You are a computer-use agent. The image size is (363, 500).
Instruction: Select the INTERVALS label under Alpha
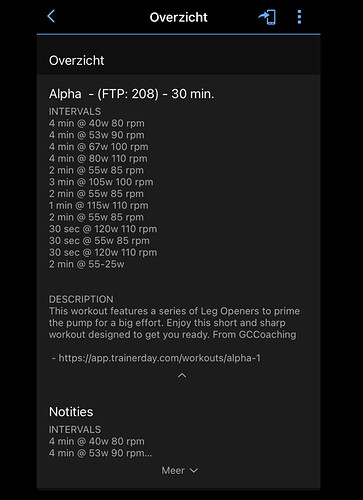pyautogui.click(x=75, y=111)
